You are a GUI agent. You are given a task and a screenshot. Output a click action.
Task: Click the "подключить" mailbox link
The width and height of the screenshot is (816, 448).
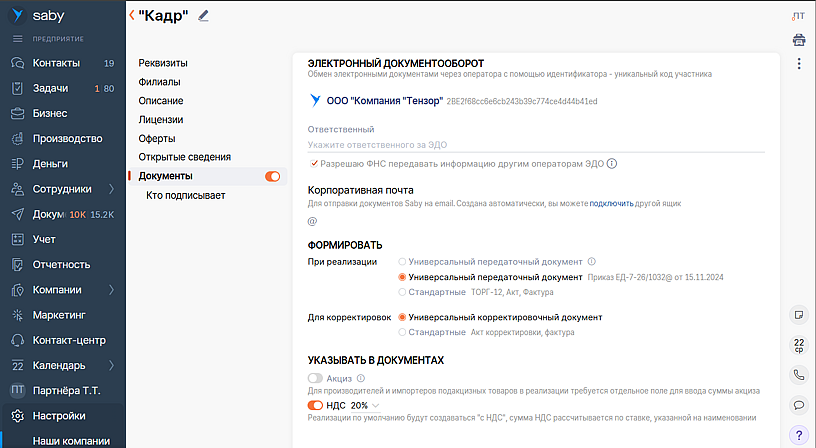pos(611,204)
